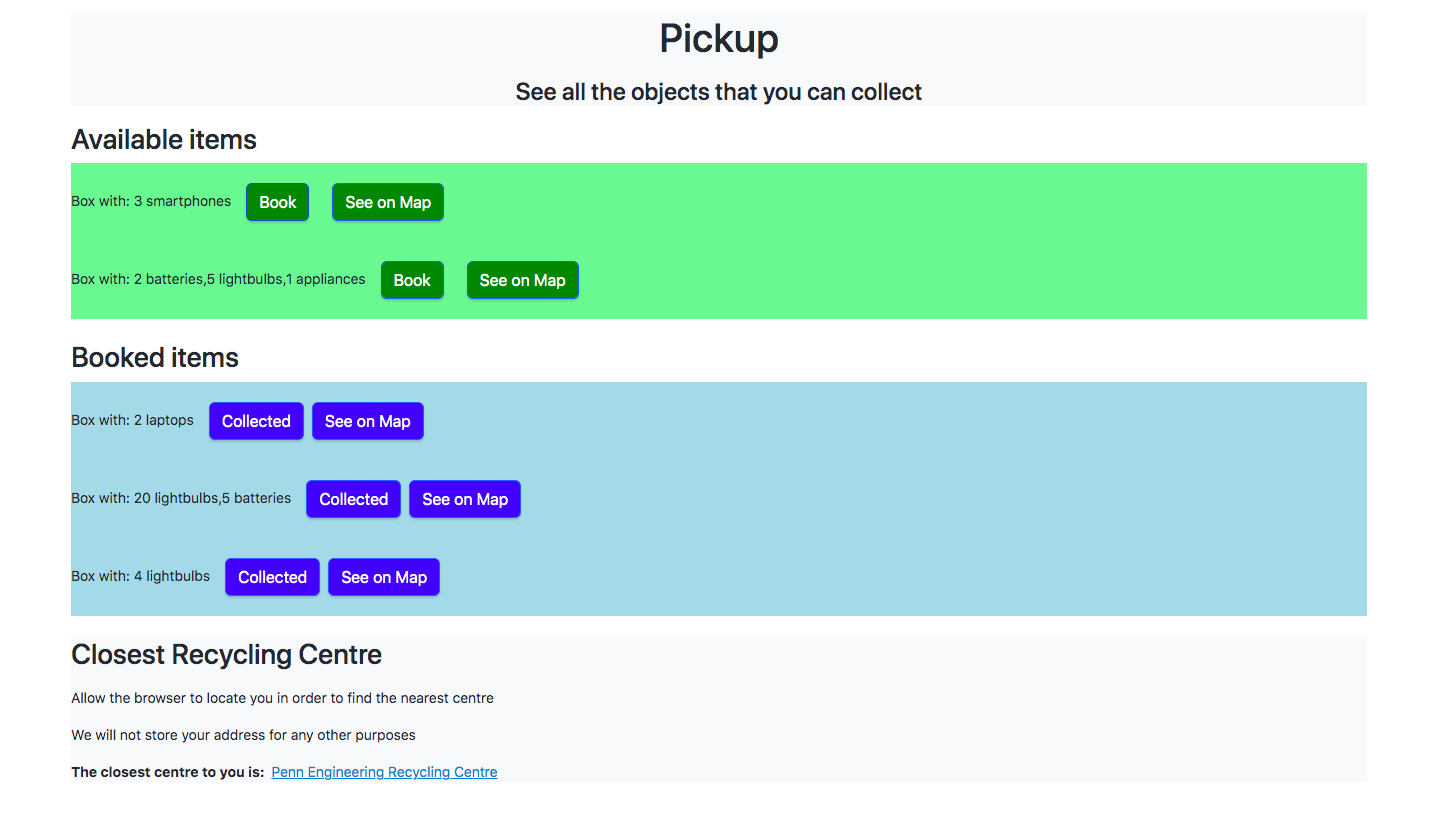
Task: Click the "Box with: 4 lightbulbs" label
Action: point(140,576)
